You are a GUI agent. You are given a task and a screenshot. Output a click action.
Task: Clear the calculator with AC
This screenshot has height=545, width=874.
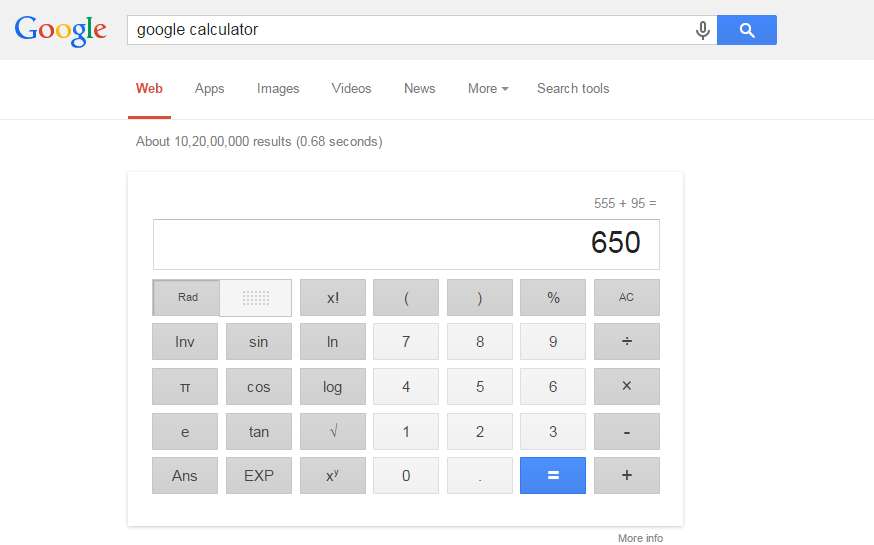tap(627, 297)
